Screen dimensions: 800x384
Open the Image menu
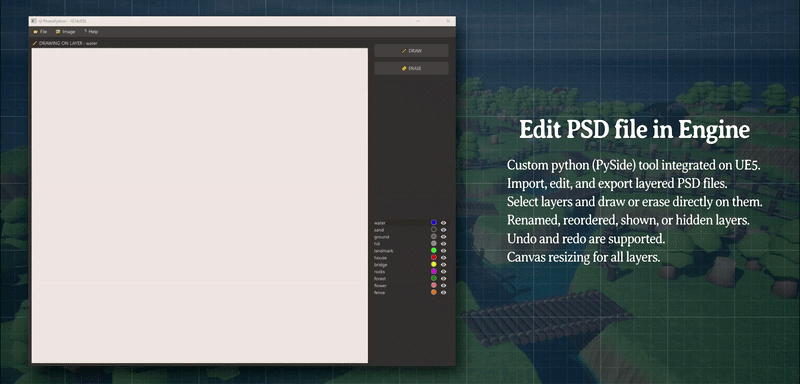tap(65, 32)
